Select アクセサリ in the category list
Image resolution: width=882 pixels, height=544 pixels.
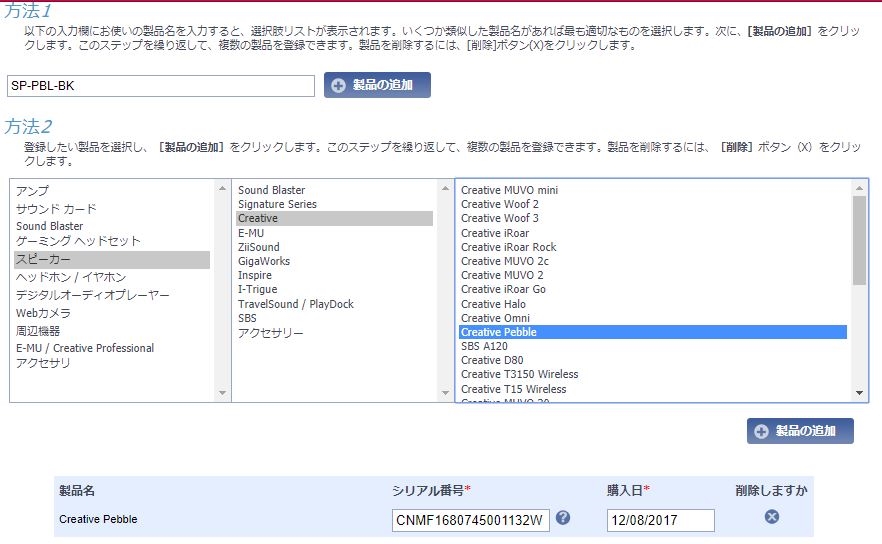(43, 363)
